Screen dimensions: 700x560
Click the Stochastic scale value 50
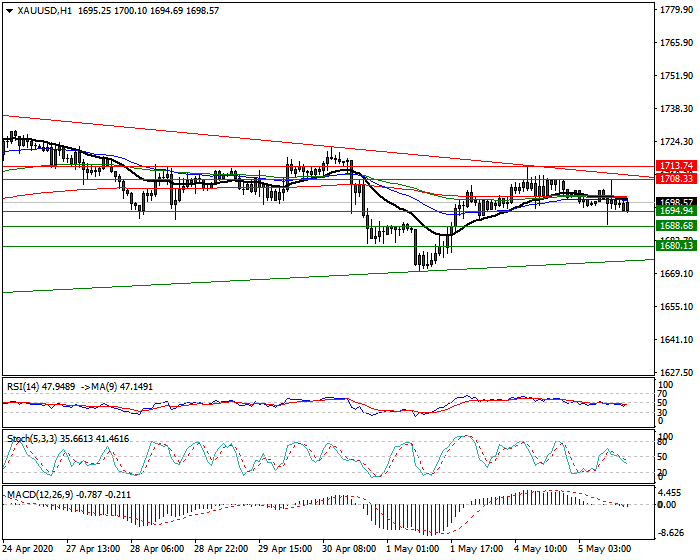click(x=662, y=457)
